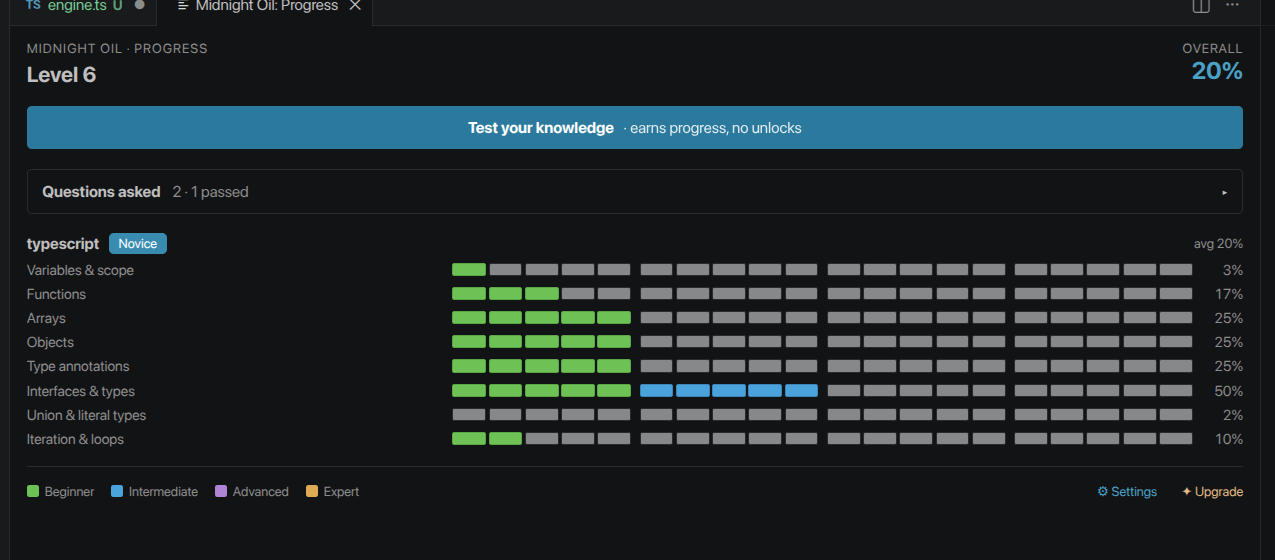Open Settings link with gear icon
This screenshot has height=560, width=1275.
(1127, 492)
